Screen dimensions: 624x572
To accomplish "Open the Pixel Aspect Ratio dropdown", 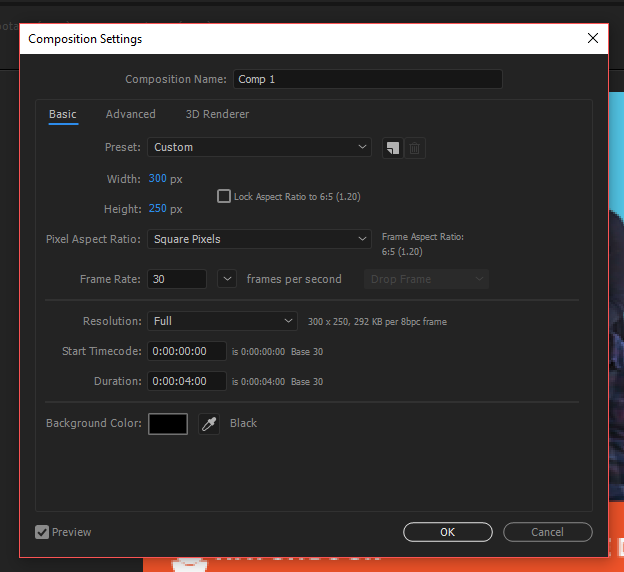I will coord(259,239).
